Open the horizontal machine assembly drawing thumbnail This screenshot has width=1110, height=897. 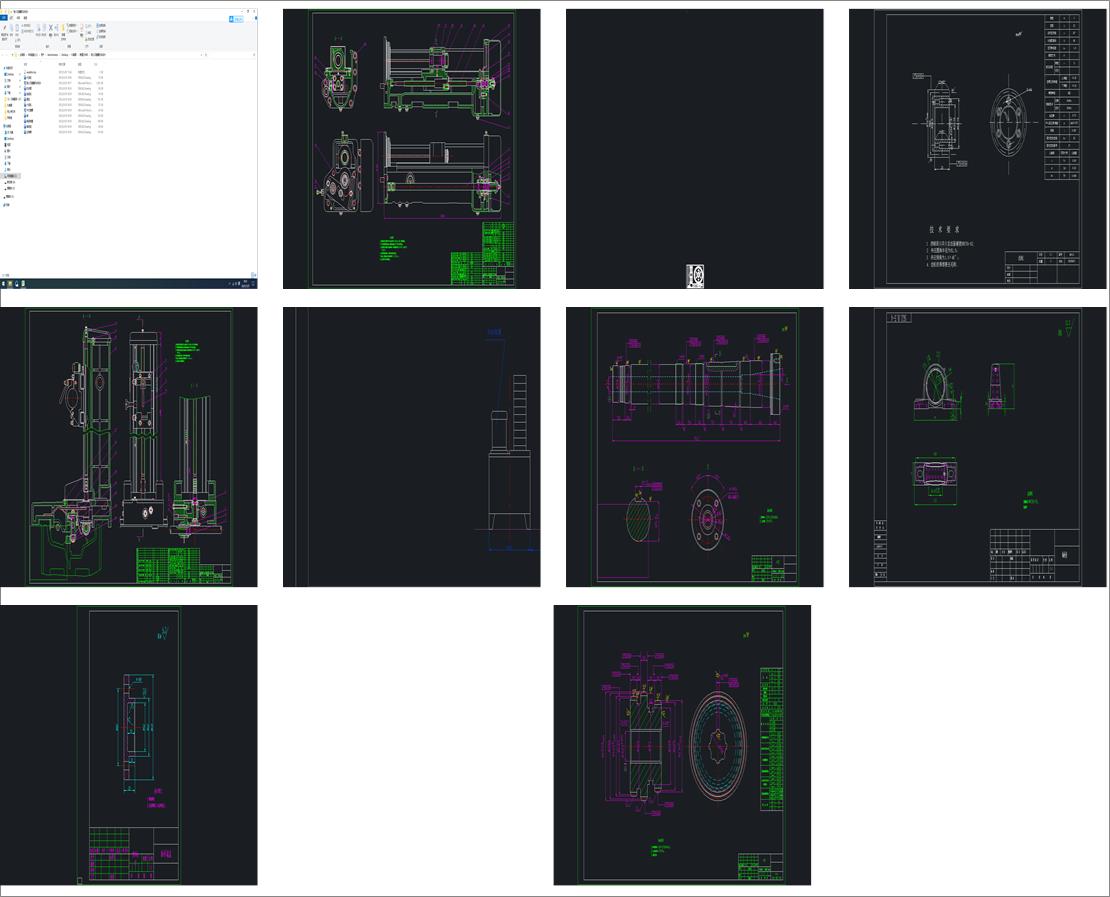(x=411, y=149)
